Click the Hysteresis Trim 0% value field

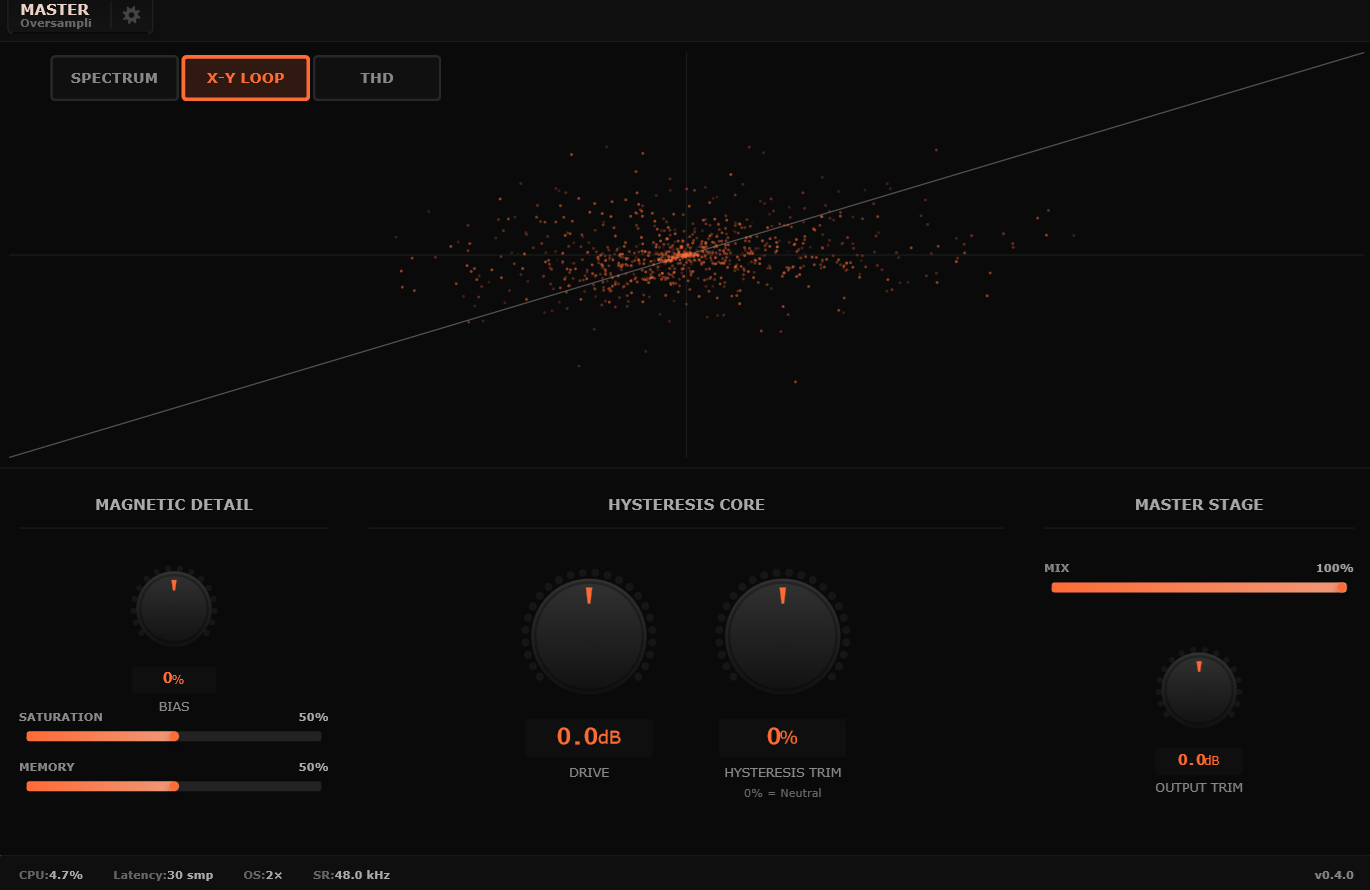782,738
